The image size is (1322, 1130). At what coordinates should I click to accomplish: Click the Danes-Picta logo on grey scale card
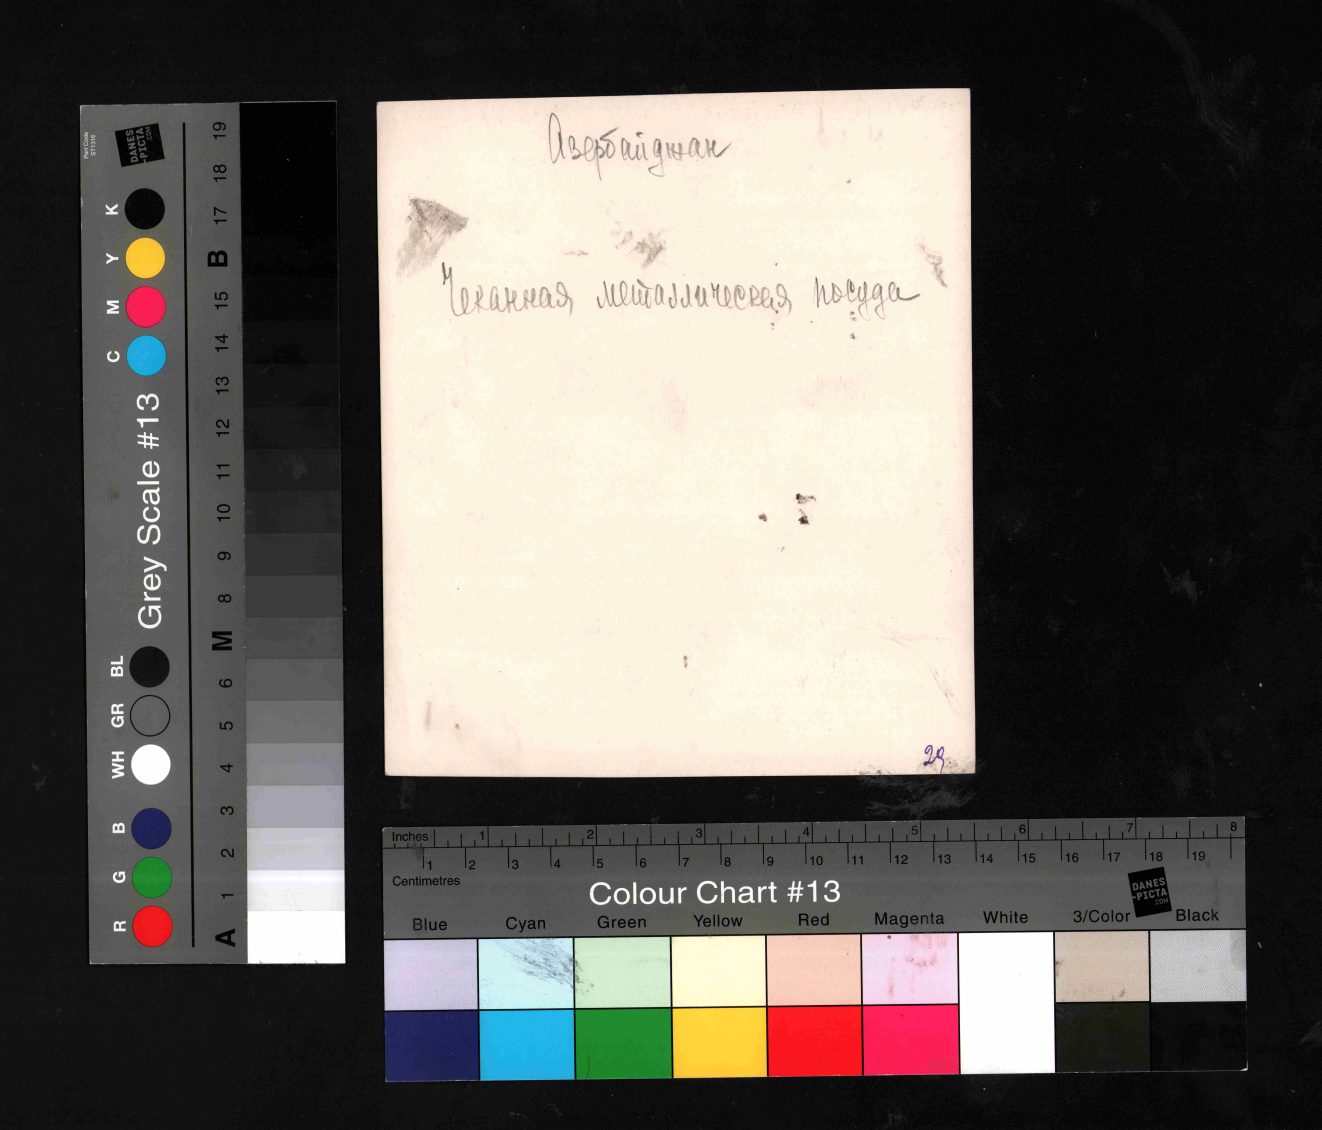pyautogui.click(x=139, y=146)
